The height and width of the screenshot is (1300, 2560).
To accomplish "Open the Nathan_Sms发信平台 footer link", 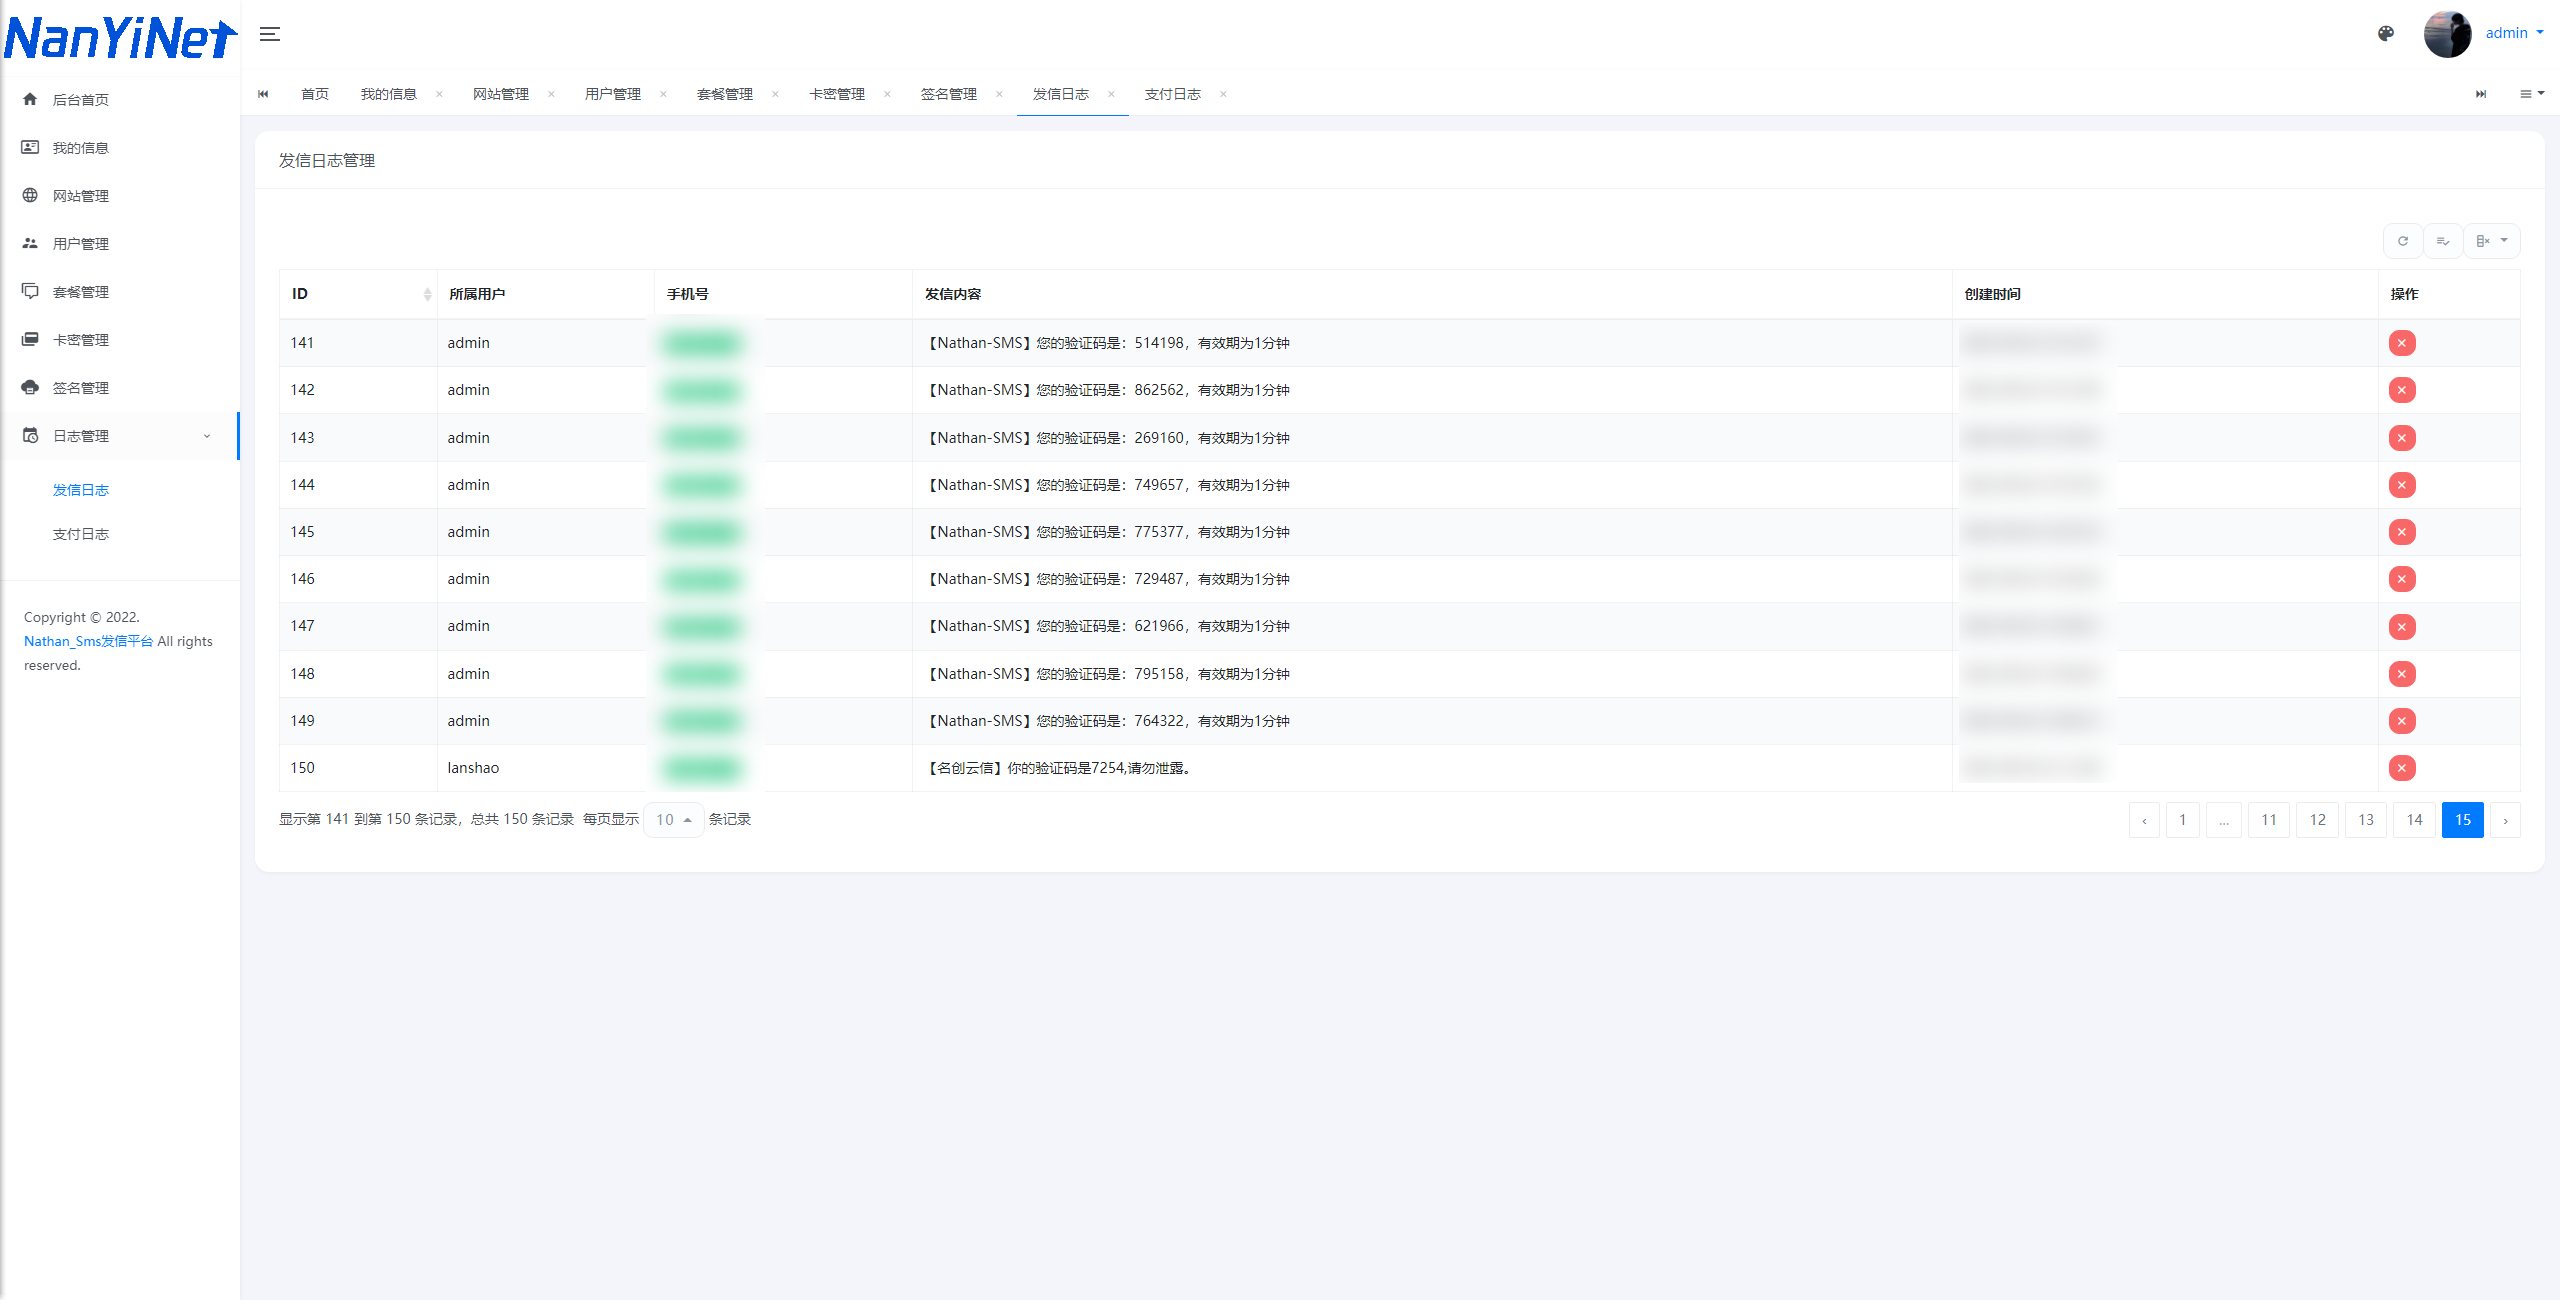I will [88, 641].
